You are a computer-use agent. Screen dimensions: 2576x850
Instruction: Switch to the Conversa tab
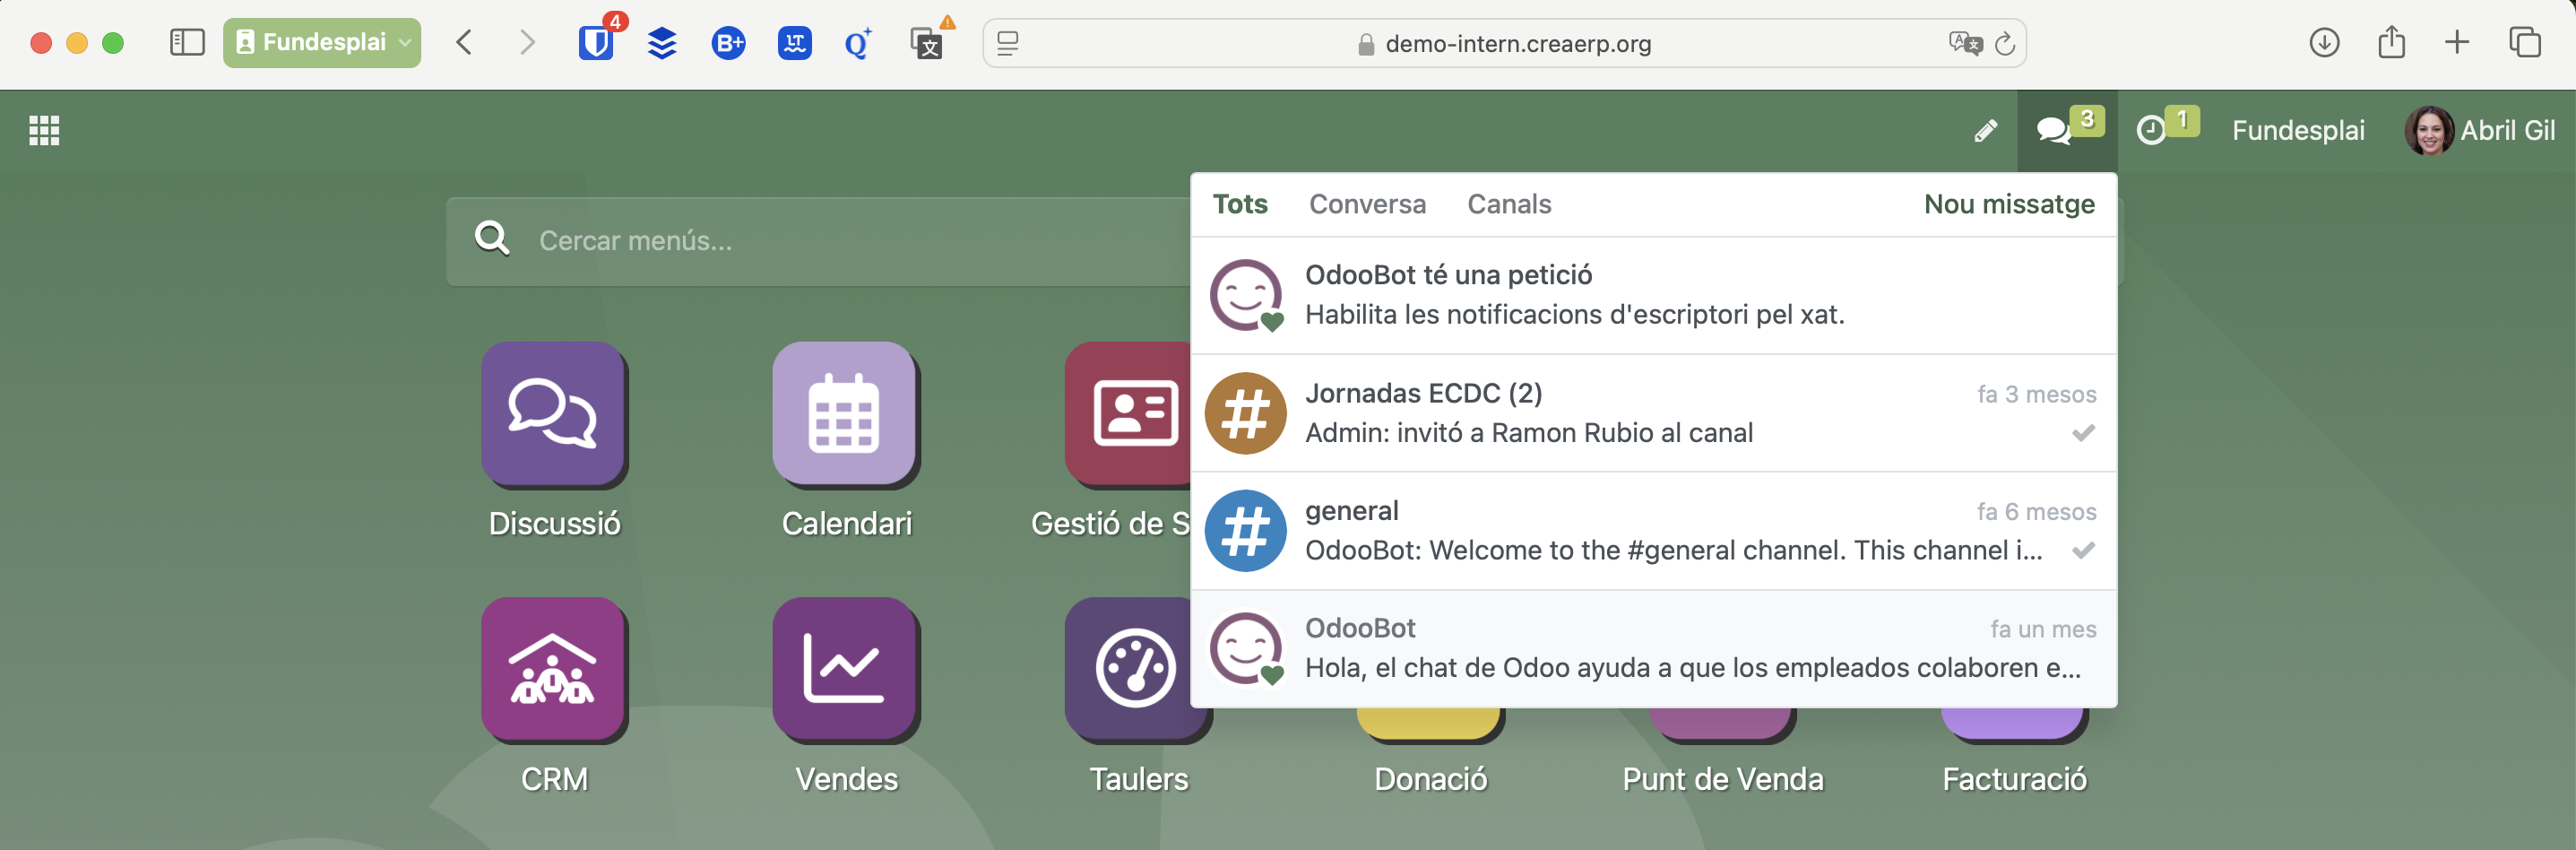click(x=1367, y=204)
